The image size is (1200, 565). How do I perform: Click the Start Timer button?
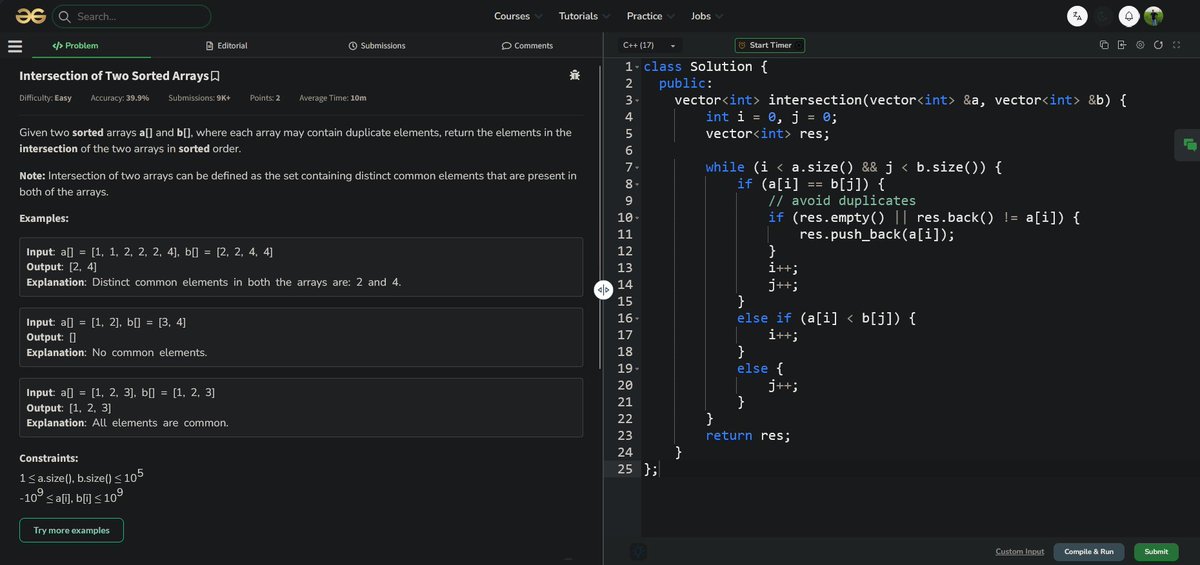(769, 45)
